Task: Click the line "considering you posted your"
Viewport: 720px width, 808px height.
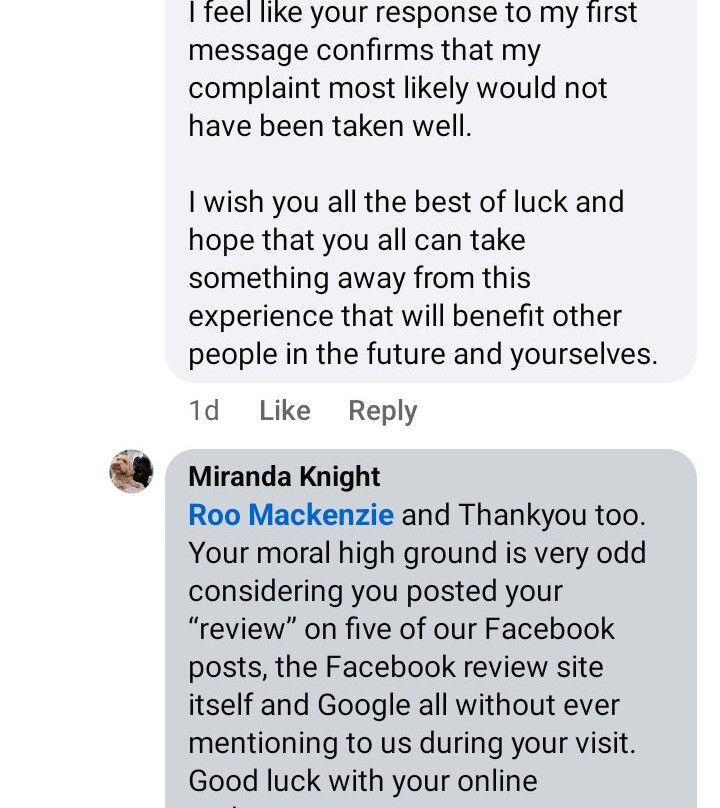Action: (375, 591)
